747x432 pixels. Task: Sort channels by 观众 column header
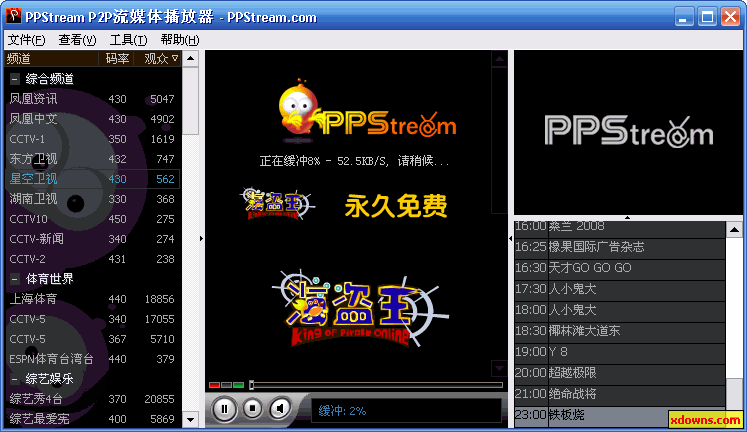pos(157,59)
